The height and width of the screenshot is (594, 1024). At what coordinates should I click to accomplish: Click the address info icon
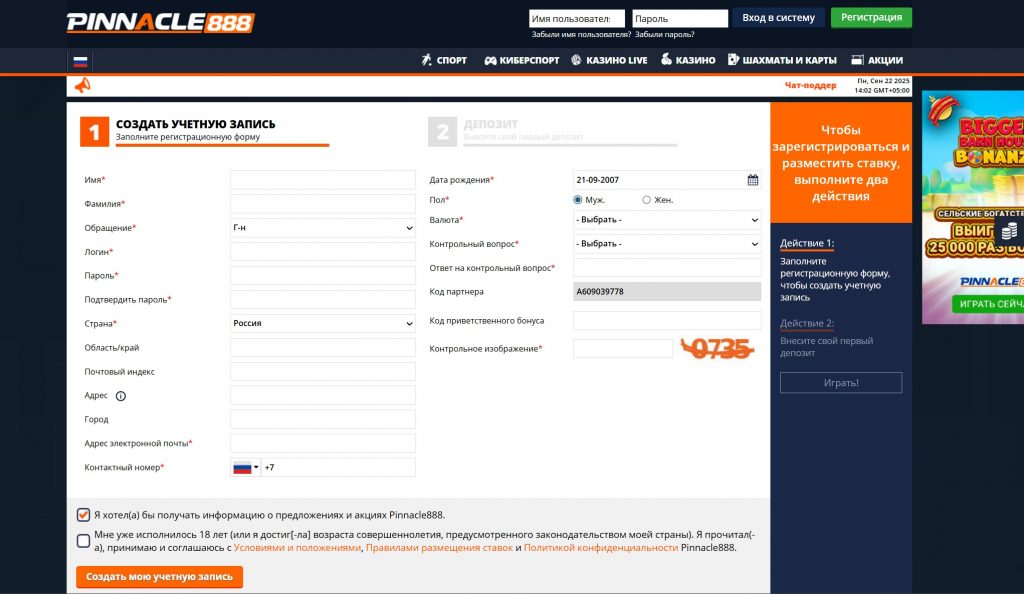coord(121,396)
